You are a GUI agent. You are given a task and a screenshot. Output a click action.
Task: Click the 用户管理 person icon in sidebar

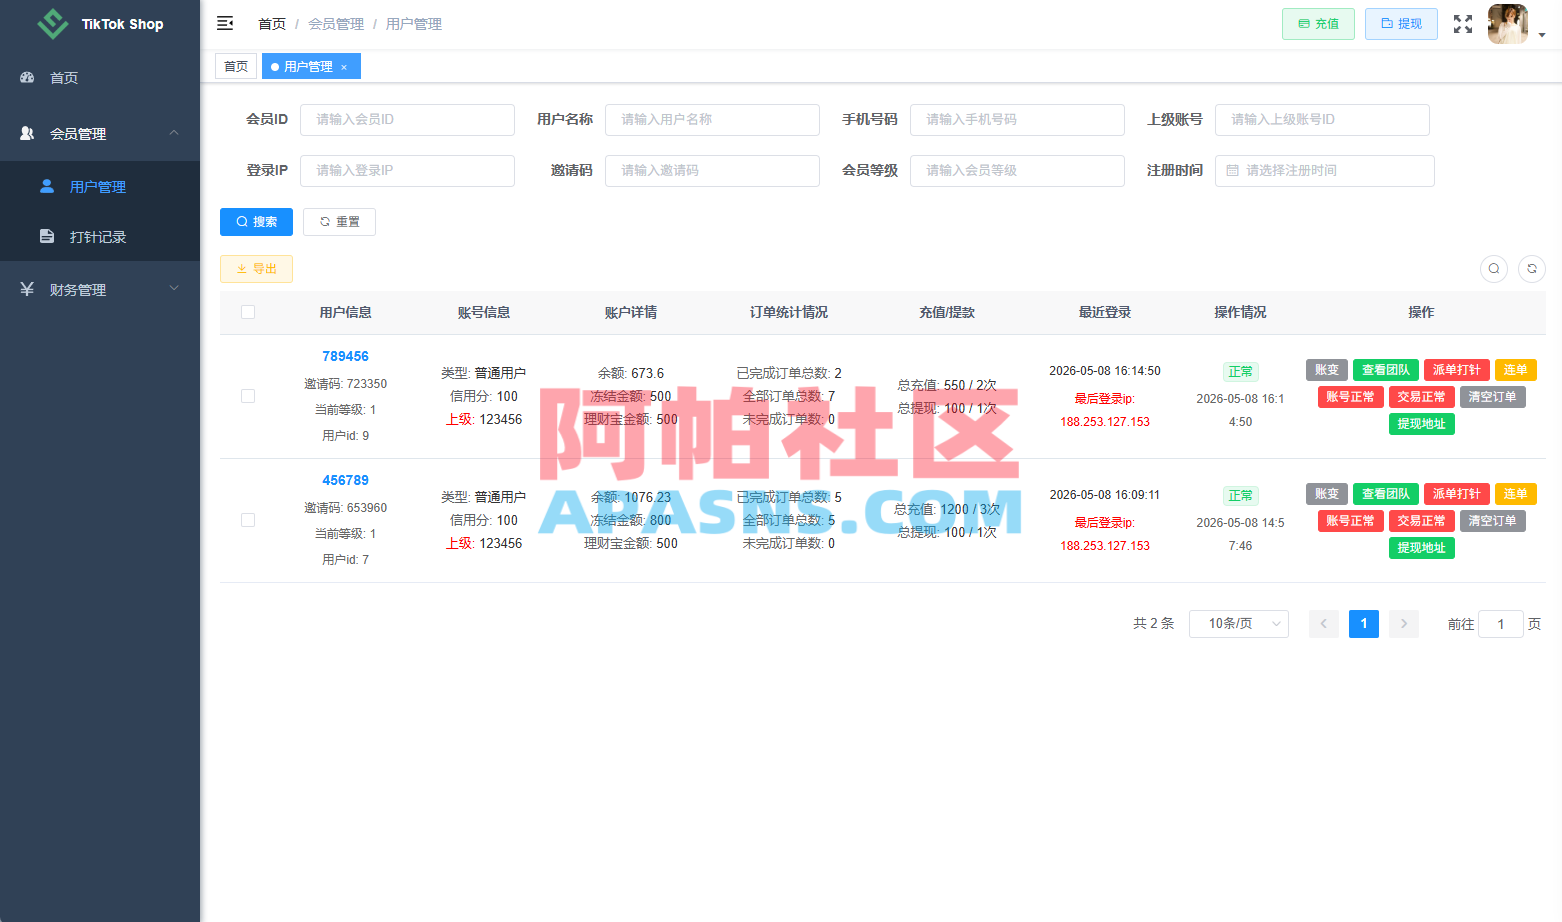point(47,186)
